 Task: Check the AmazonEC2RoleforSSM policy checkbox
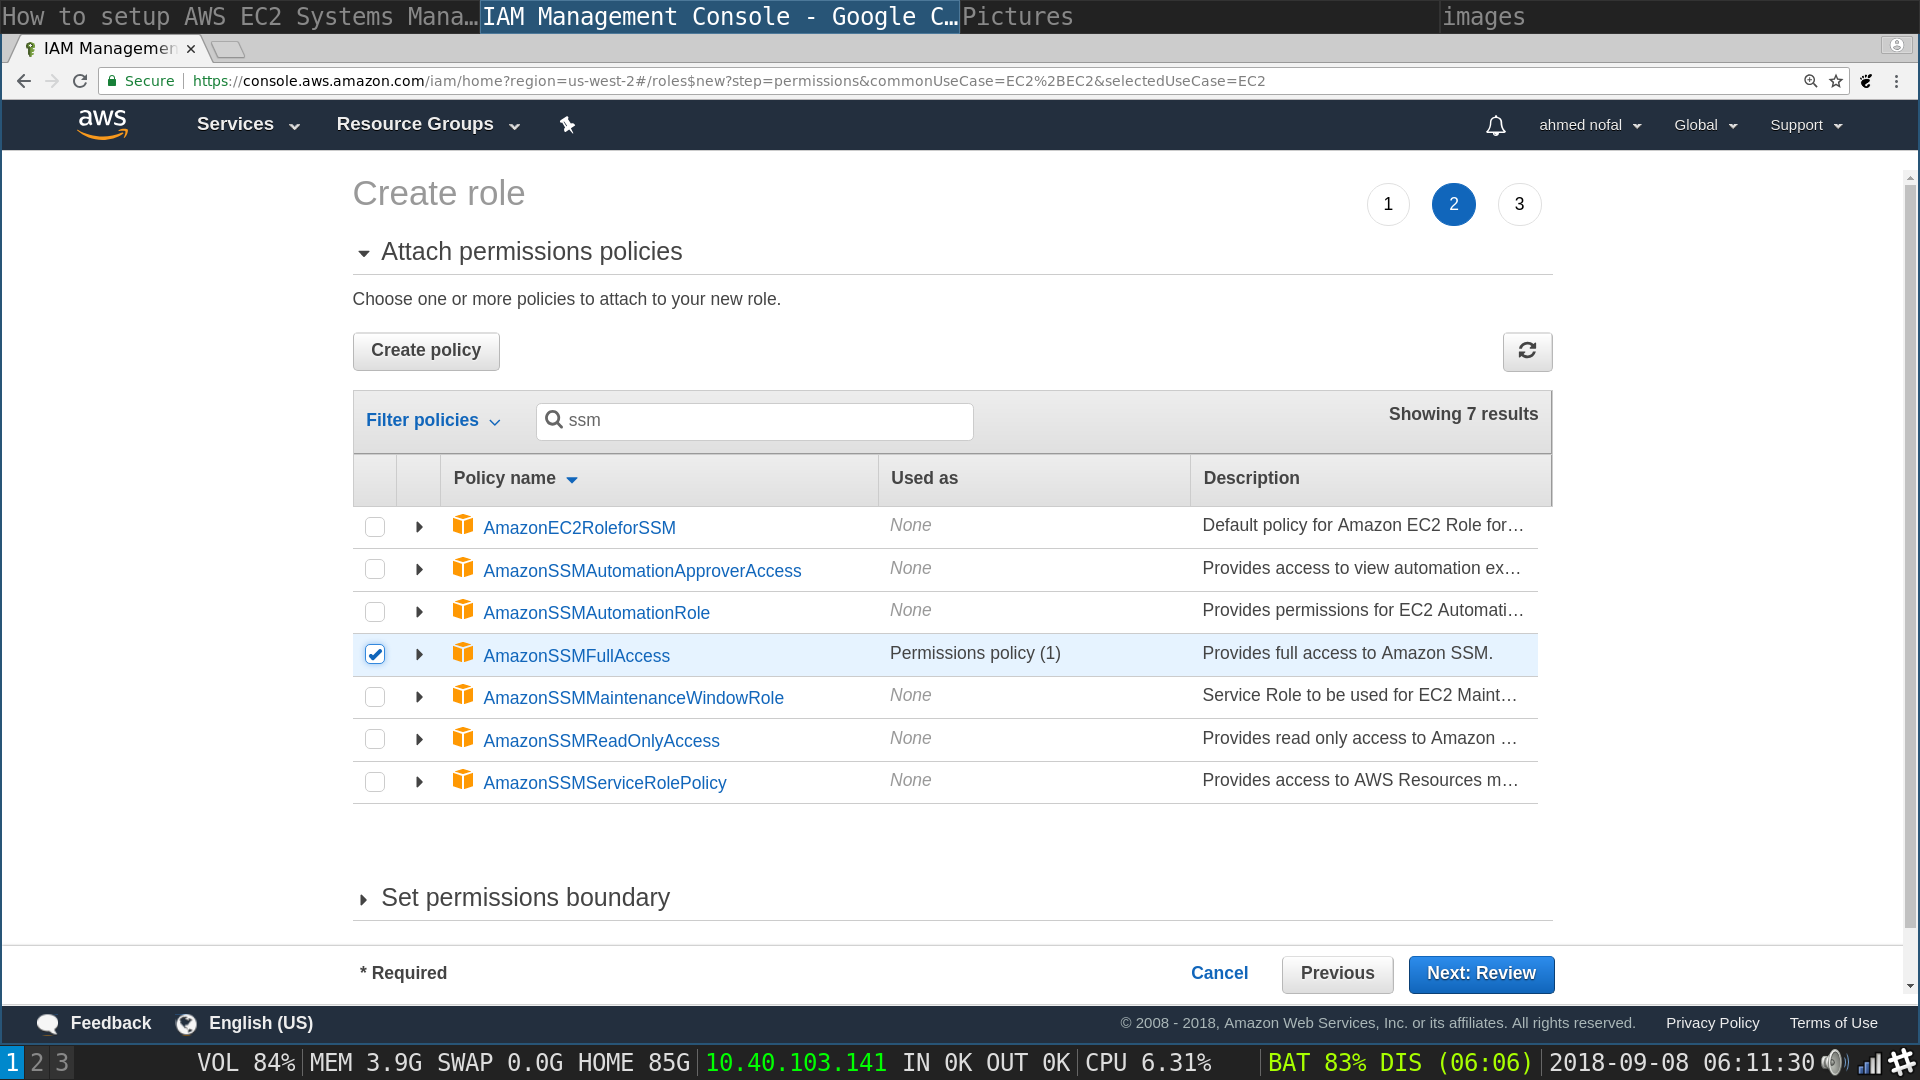[x=375, y=527]
